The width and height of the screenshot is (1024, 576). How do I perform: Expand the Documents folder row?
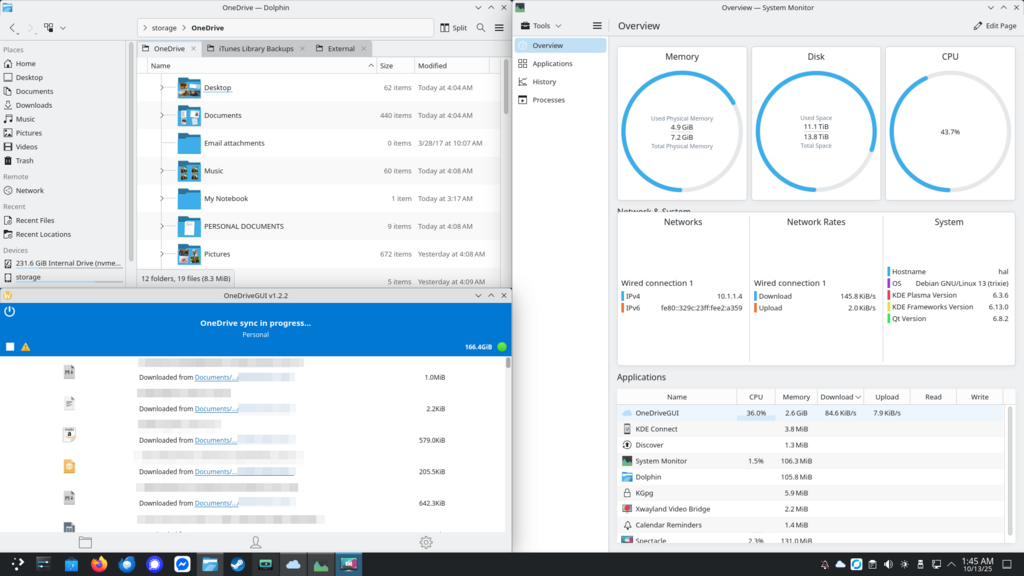[x=162, y=115]
